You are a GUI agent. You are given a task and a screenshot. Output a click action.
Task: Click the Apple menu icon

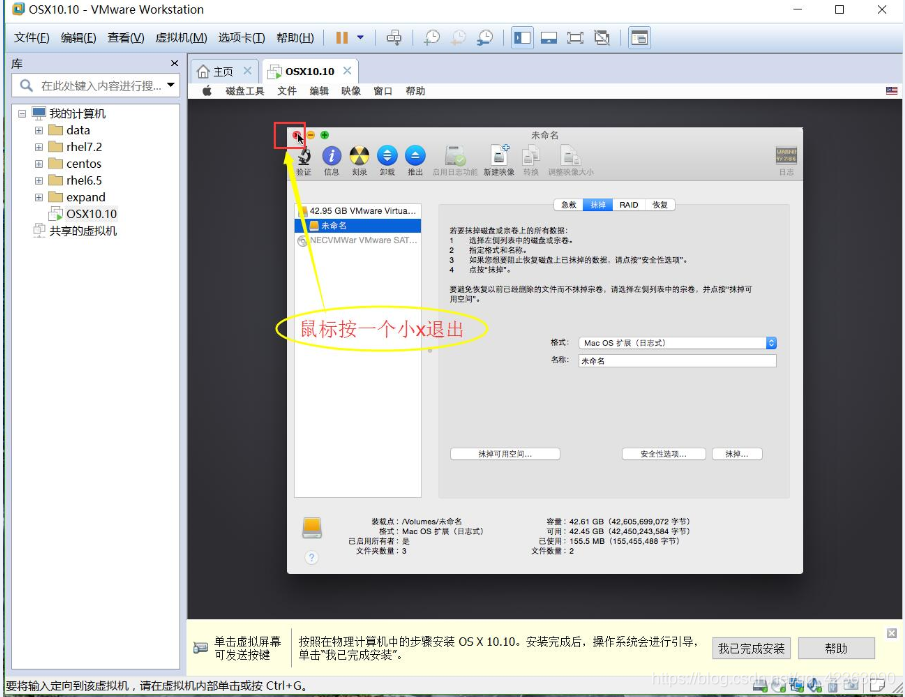click(207, 91)
